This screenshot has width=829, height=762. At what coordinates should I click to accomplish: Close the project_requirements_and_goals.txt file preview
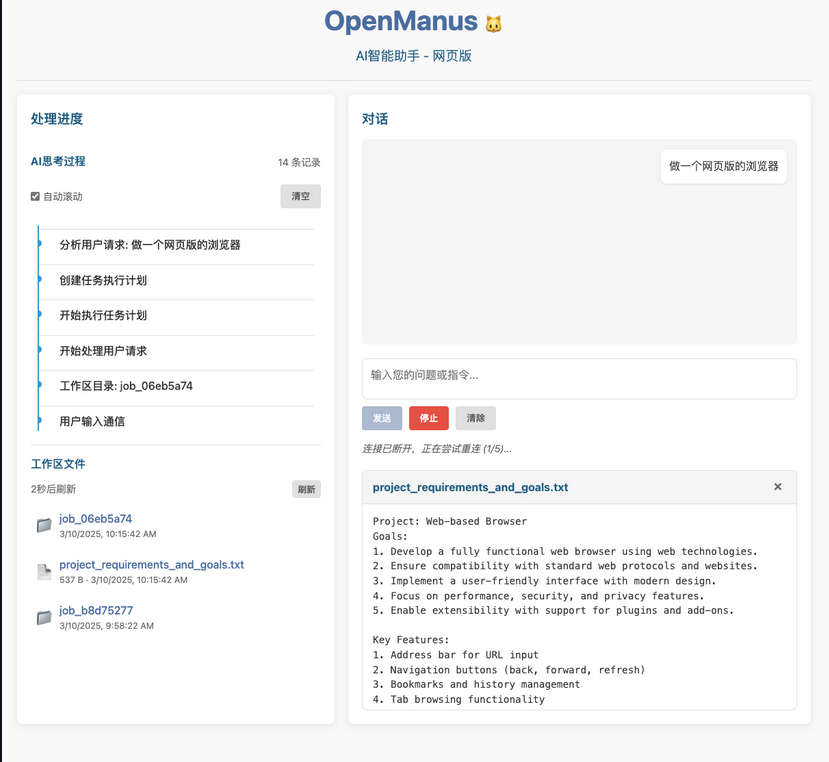coord(778,486)
